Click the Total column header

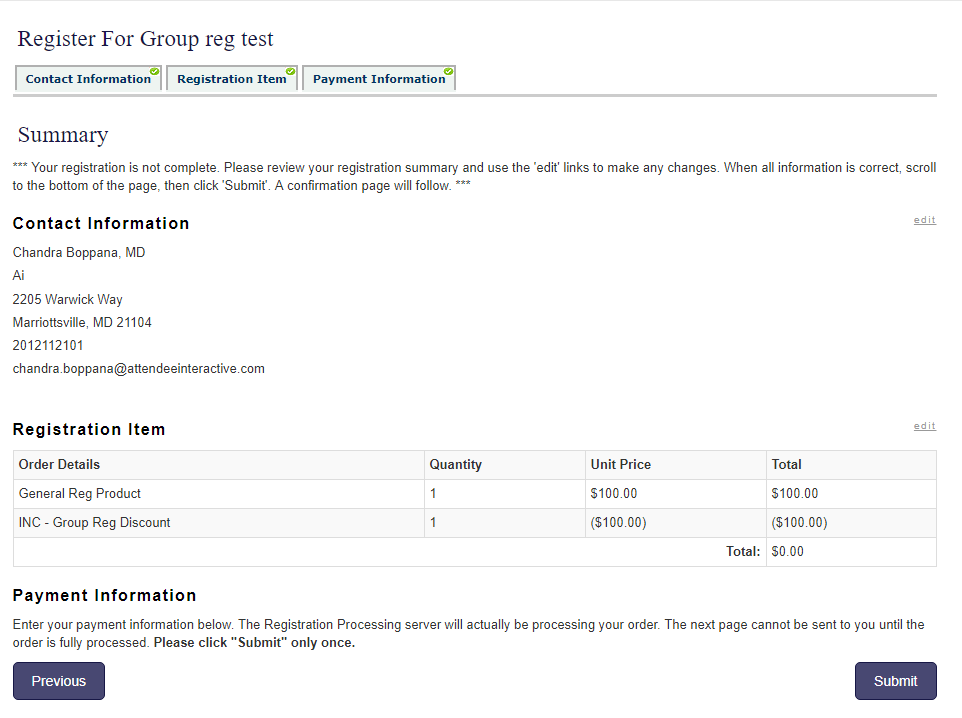click(786, 465)
